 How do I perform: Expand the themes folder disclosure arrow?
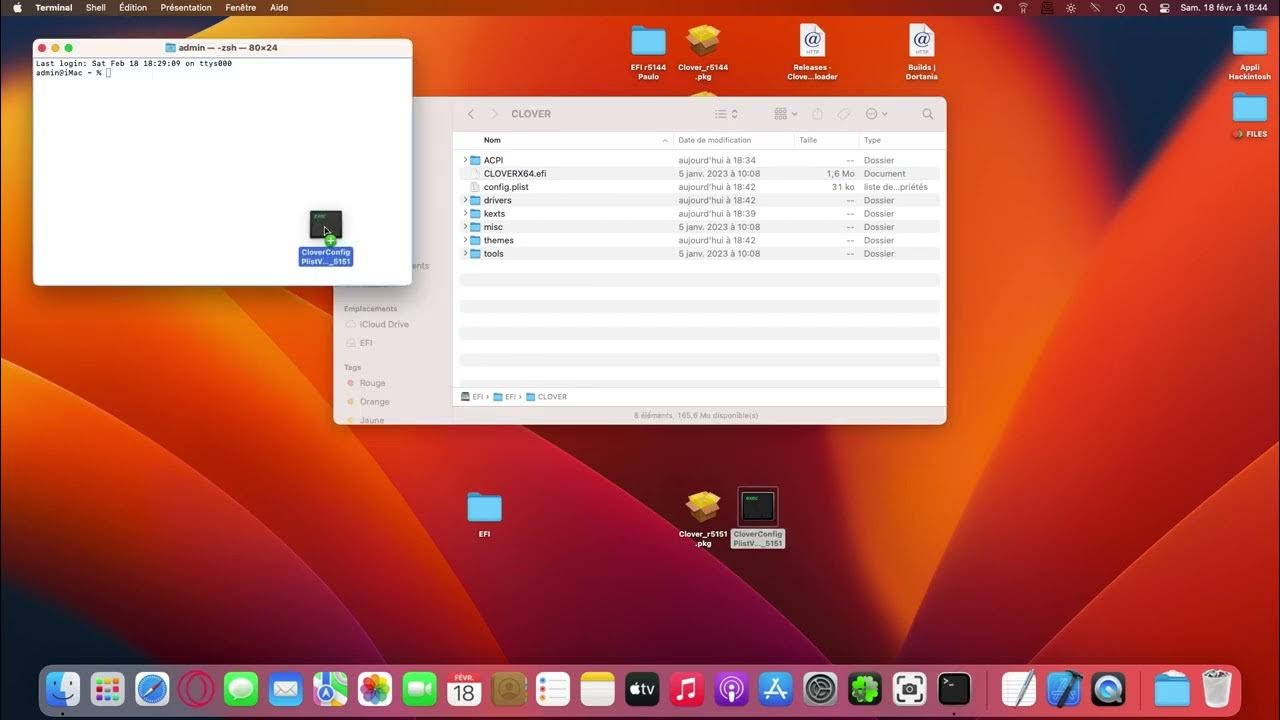click(x=465, y=240)
